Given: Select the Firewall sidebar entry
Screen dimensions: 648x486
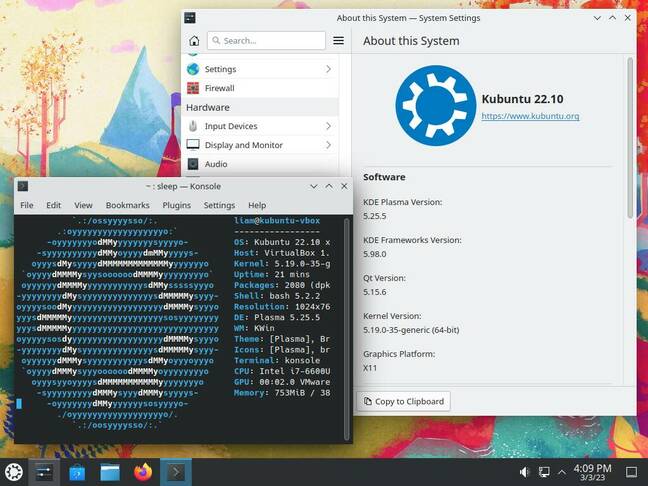Looking at the screenshot, I should [260, 88].
